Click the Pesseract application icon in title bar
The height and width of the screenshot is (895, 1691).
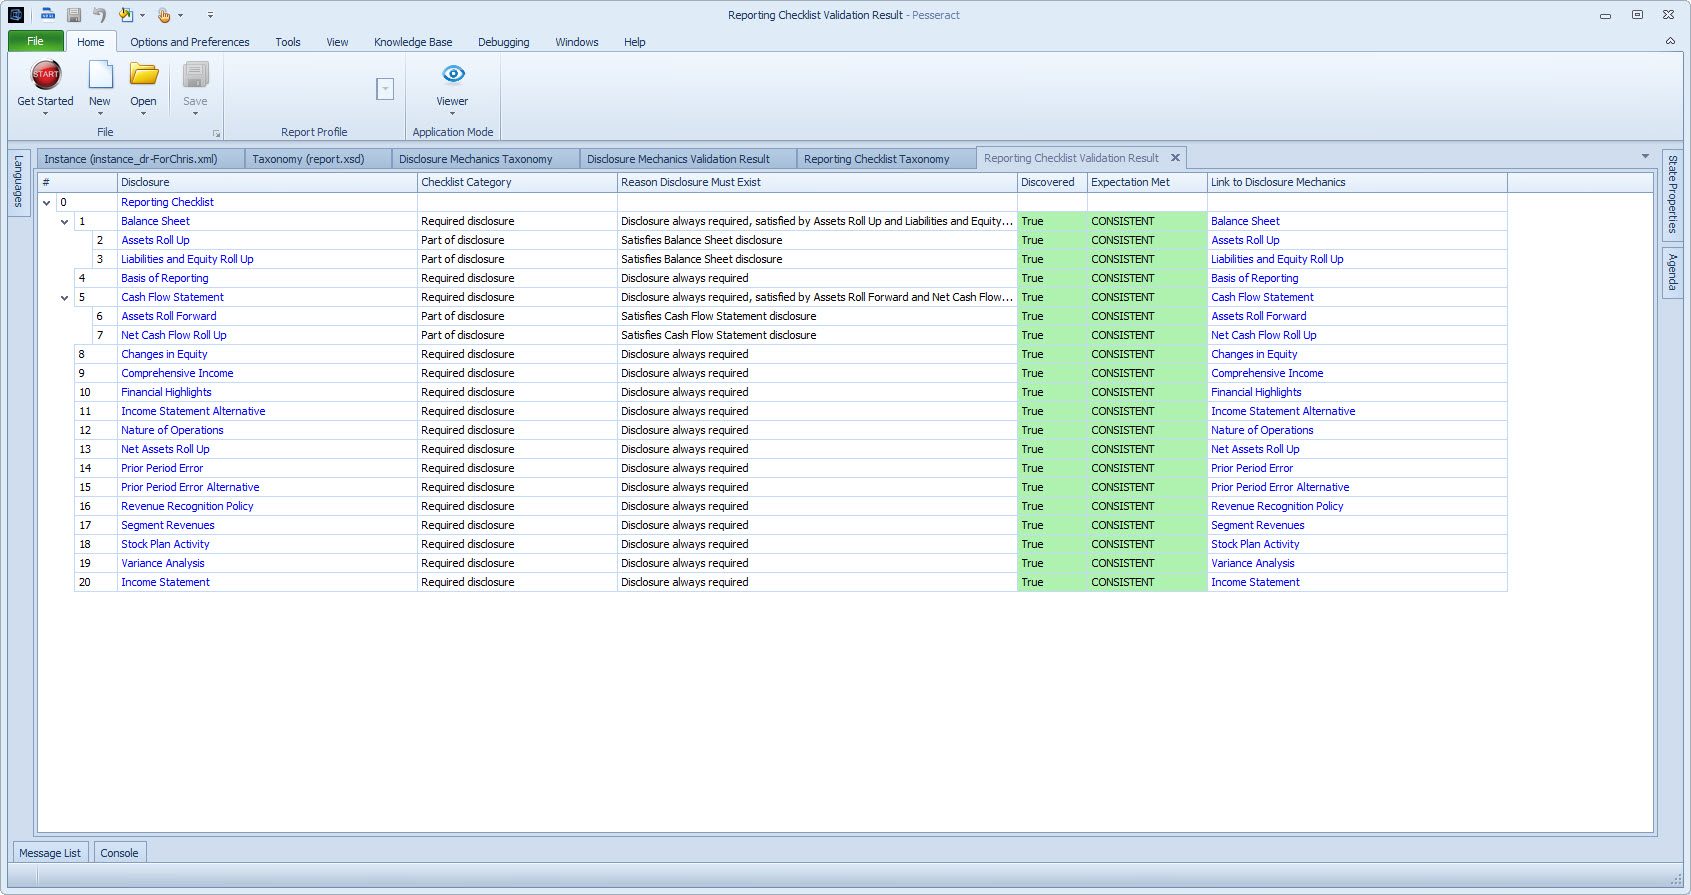pyautogui.click(x=15, y=15)
